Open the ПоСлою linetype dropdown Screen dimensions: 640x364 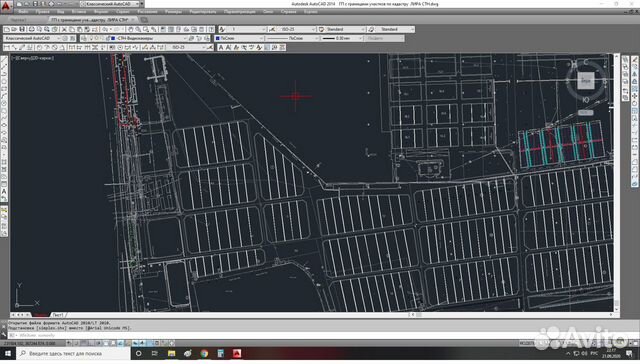[292, 38]
